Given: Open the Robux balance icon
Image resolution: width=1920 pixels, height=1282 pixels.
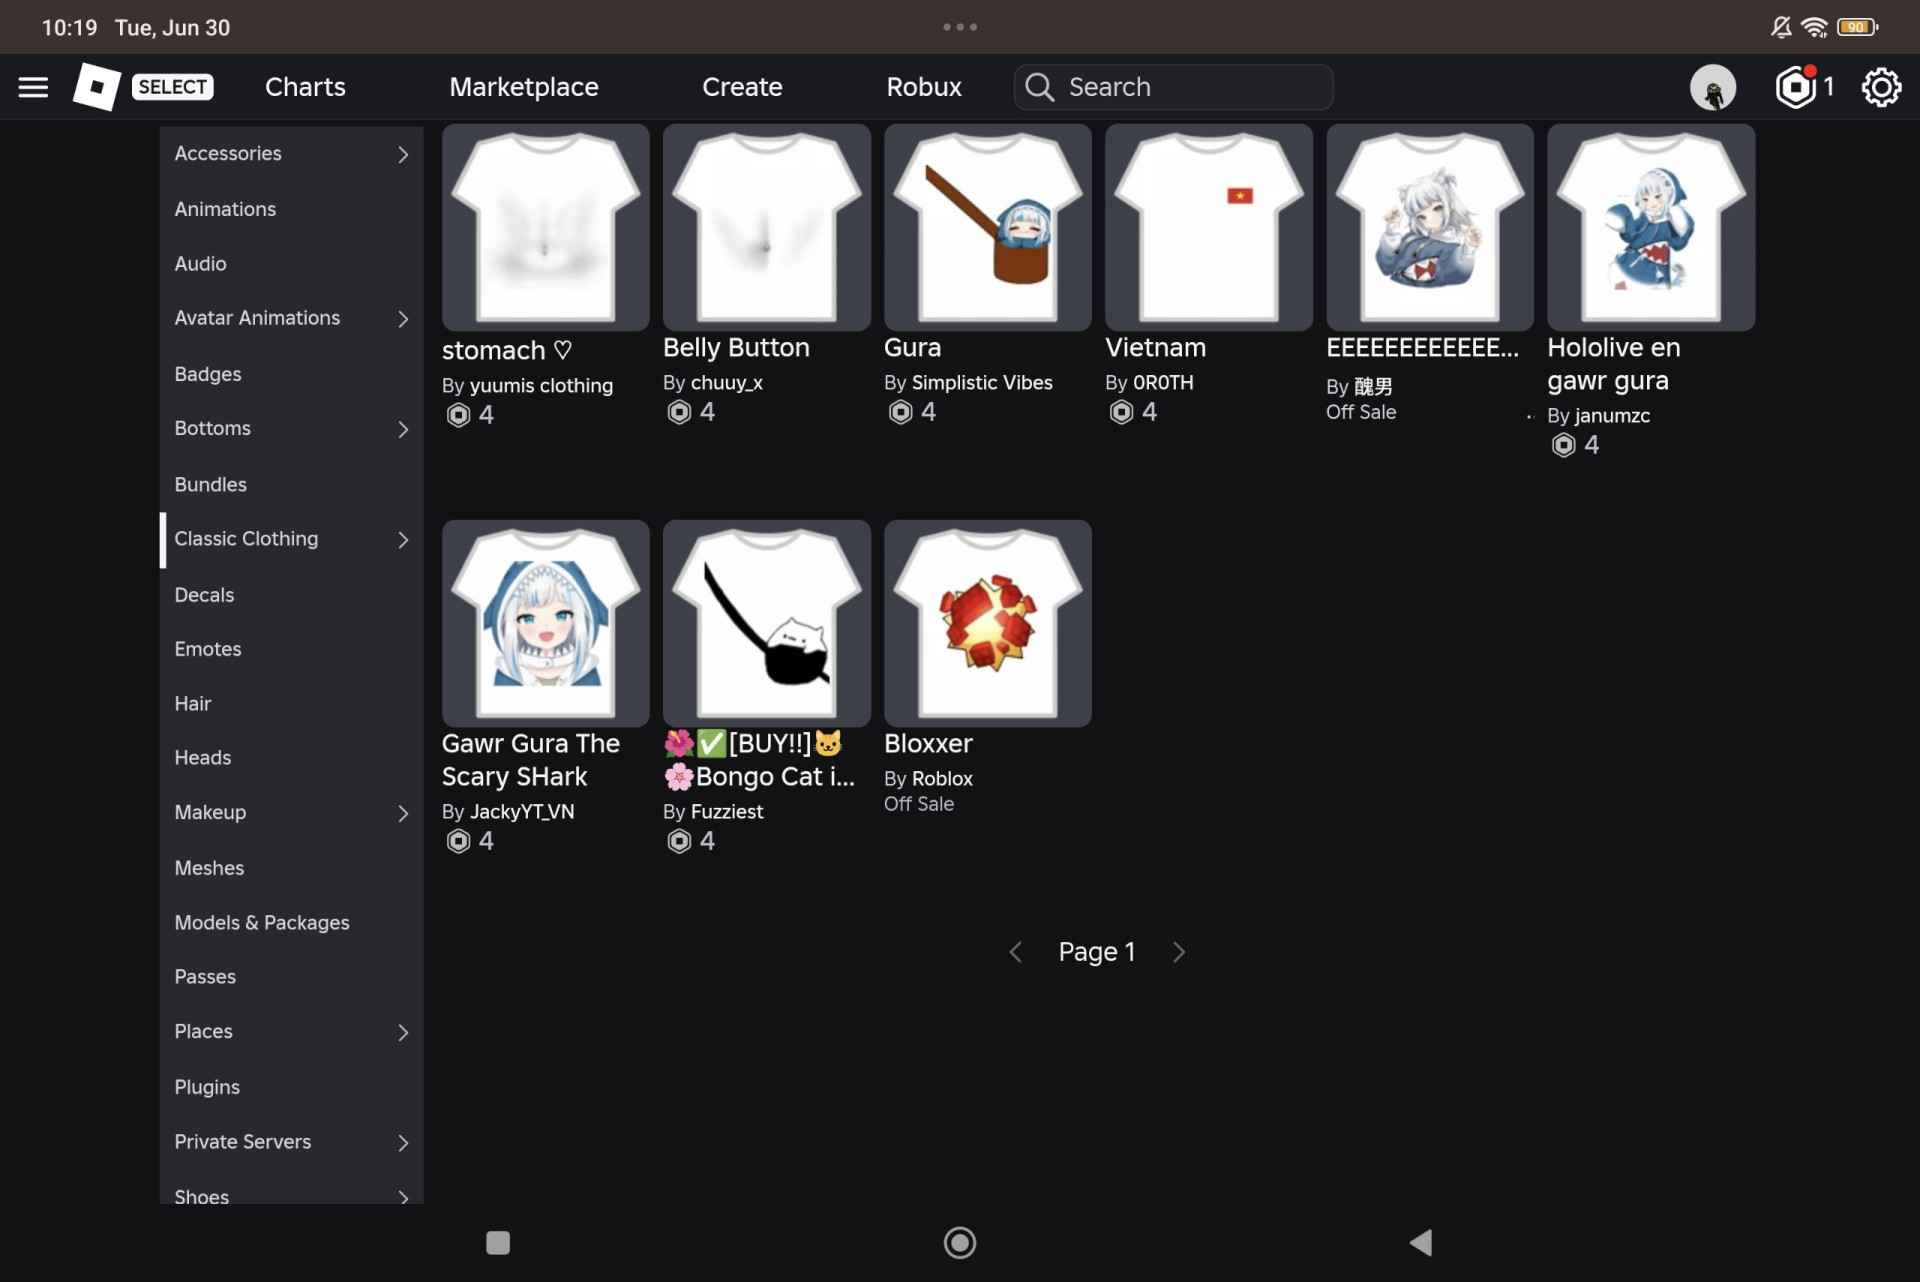Looking at the screenshot, I should [1796, 87].
